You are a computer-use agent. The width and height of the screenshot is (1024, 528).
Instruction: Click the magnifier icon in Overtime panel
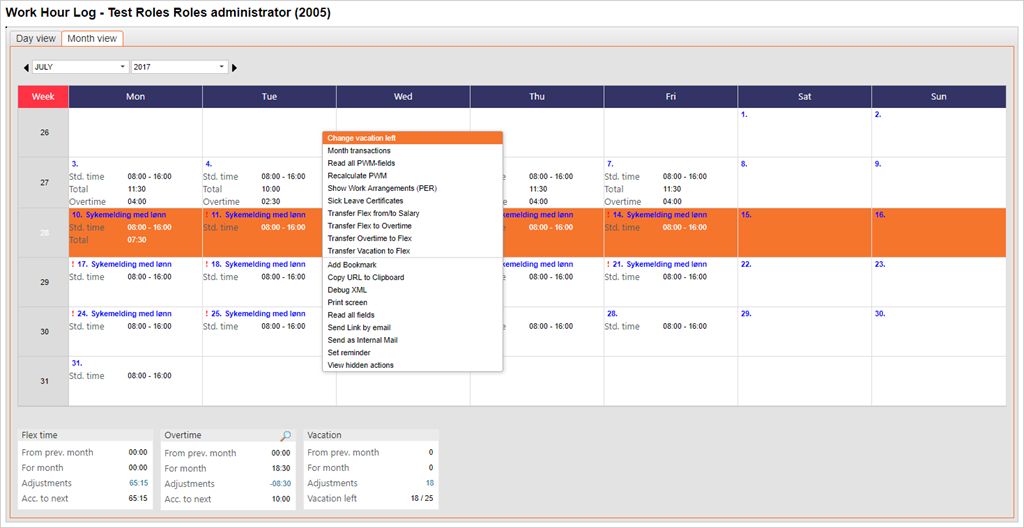tap(286, 436)
